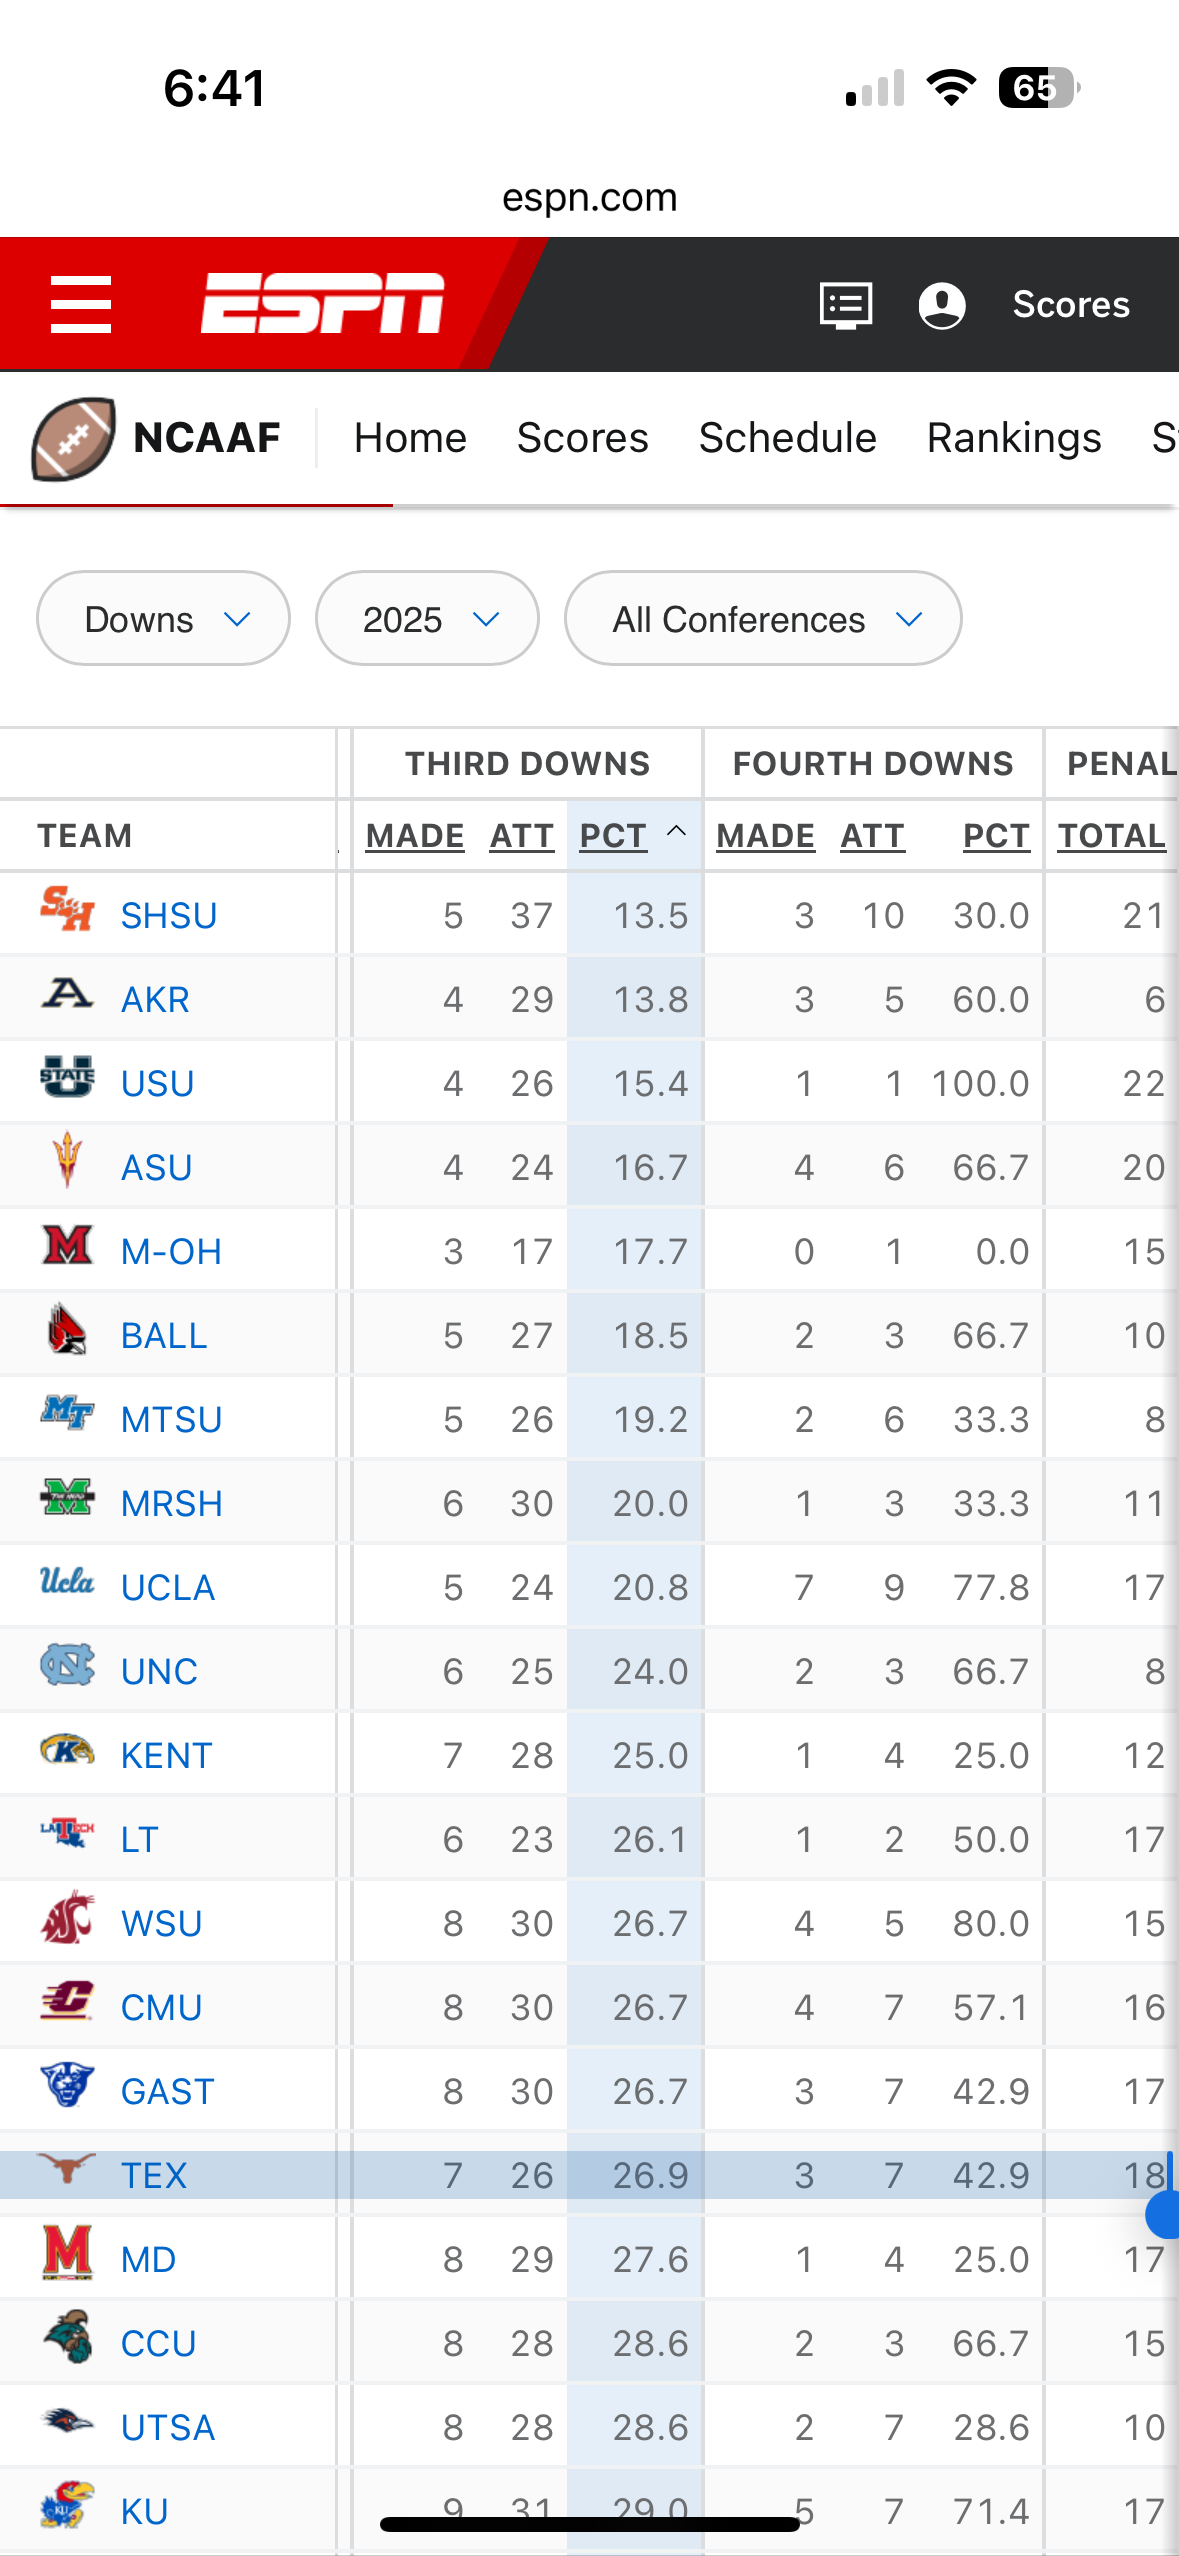
Task: Switch to the Schedule tab
Action: (788, 438)
